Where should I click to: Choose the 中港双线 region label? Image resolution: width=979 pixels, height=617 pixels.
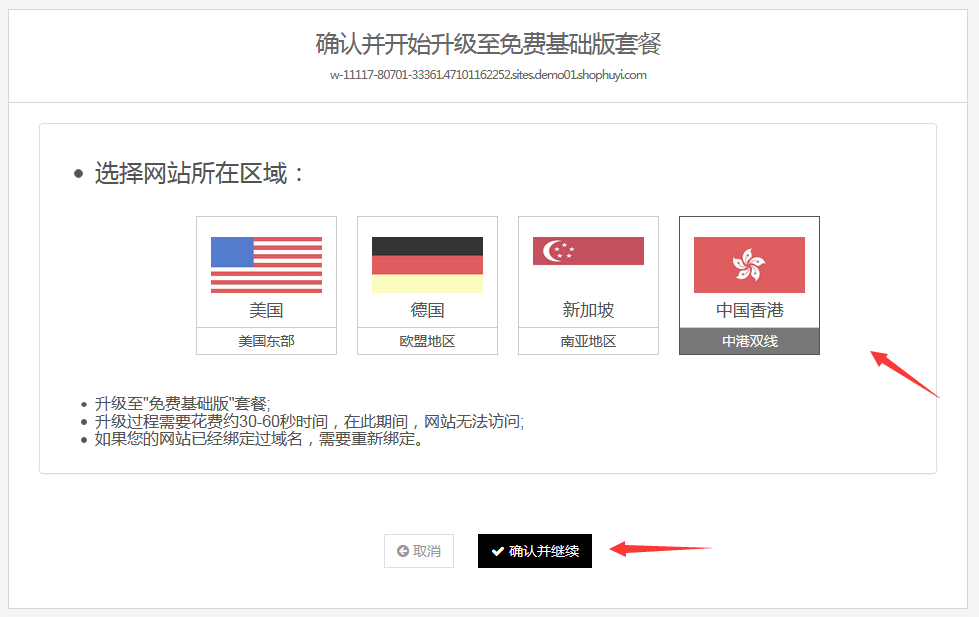[x=749, y=341]
